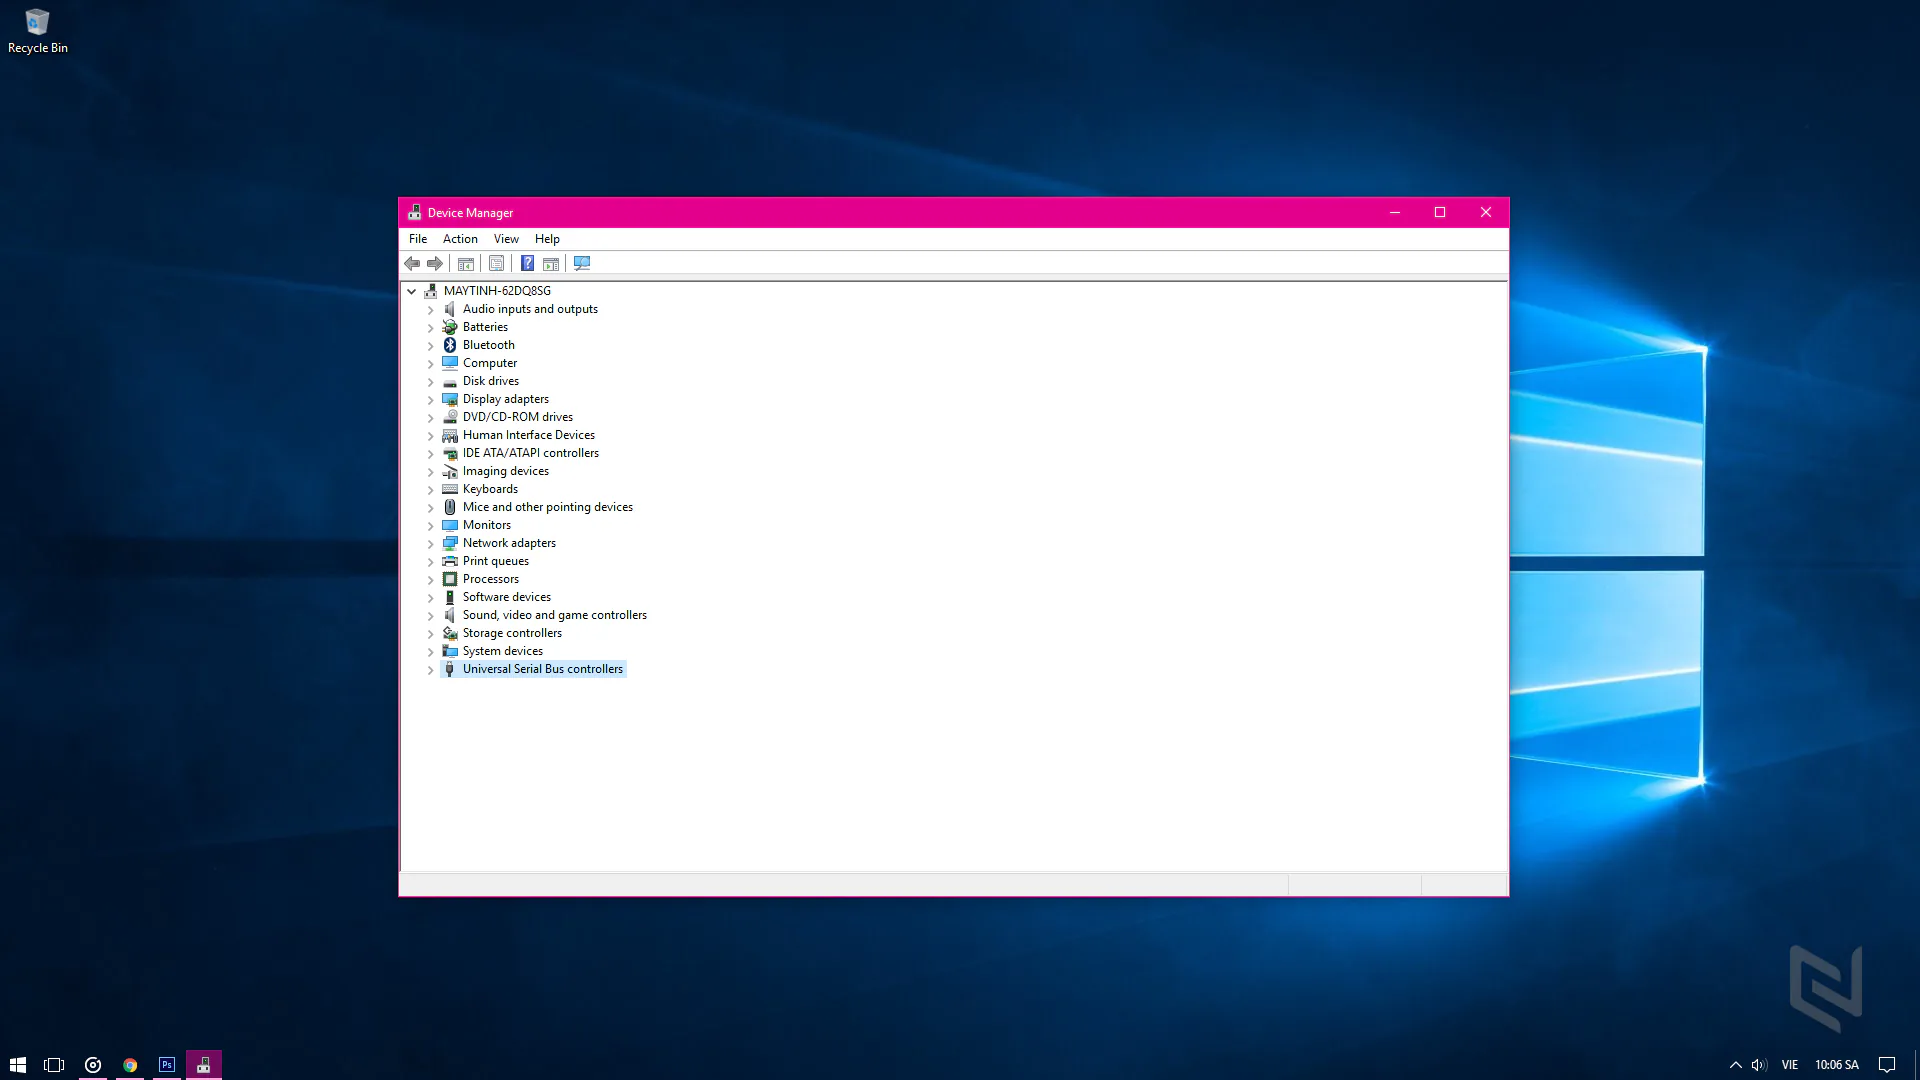Image resolution: width=1920 pixels, height=1080 pixels.
Task: Expand Mice and other pointing devices
Action: pyautogui.click(x=431, y=508)
